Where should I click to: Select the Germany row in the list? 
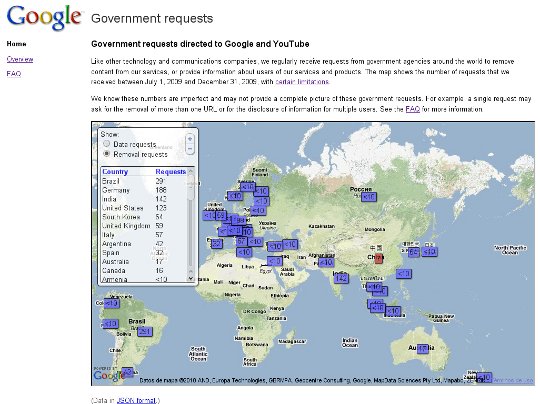pyautogui.click(x=144, y=190)
